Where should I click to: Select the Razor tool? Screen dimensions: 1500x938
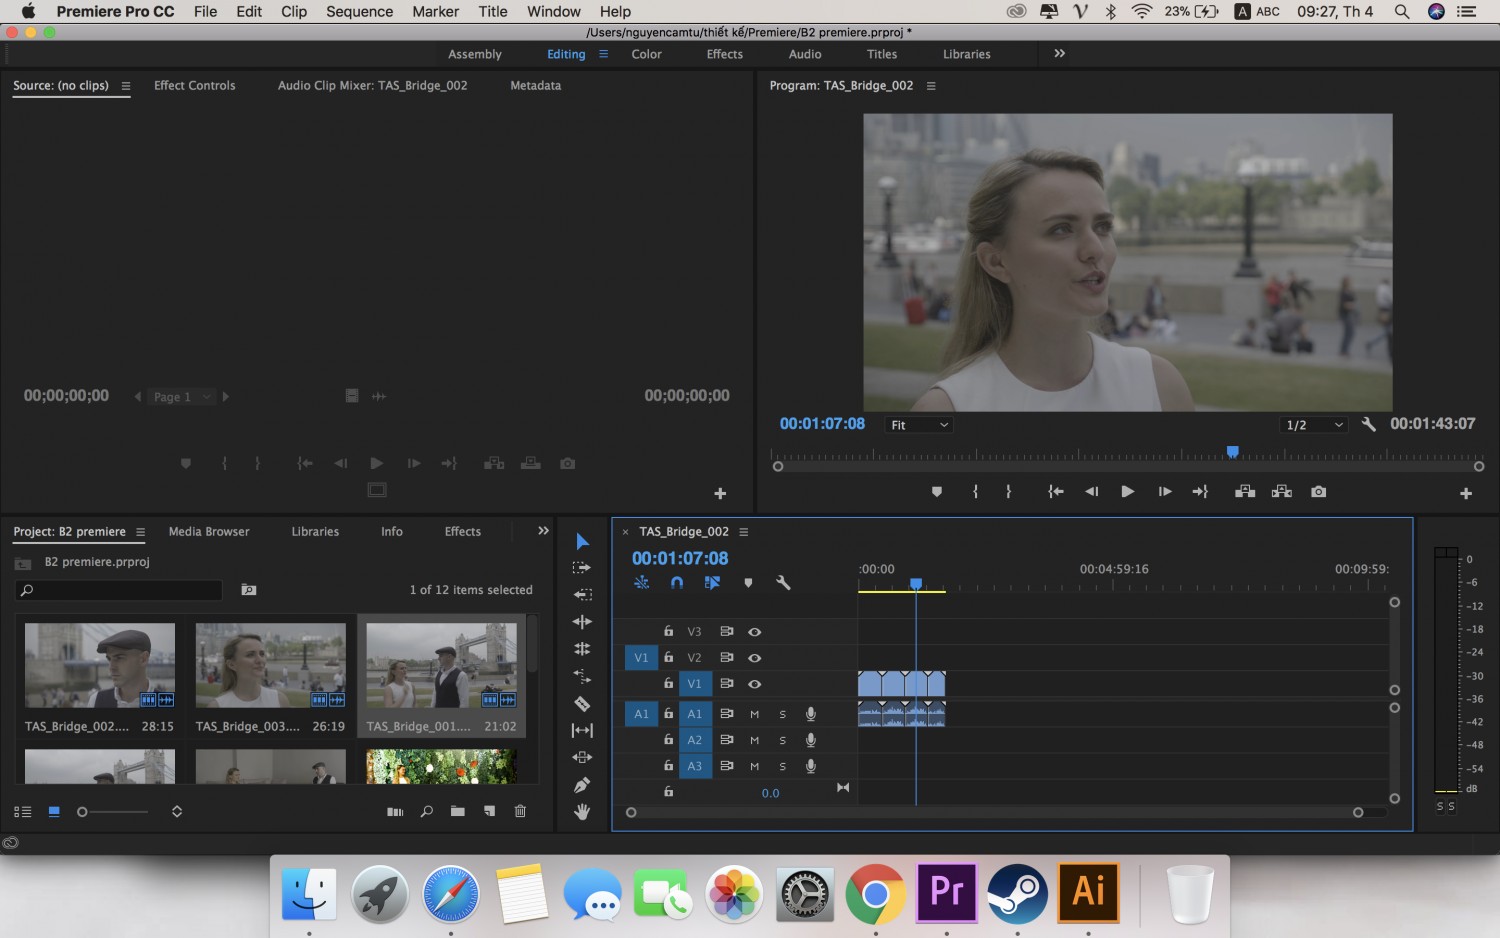tap(582, 704)
